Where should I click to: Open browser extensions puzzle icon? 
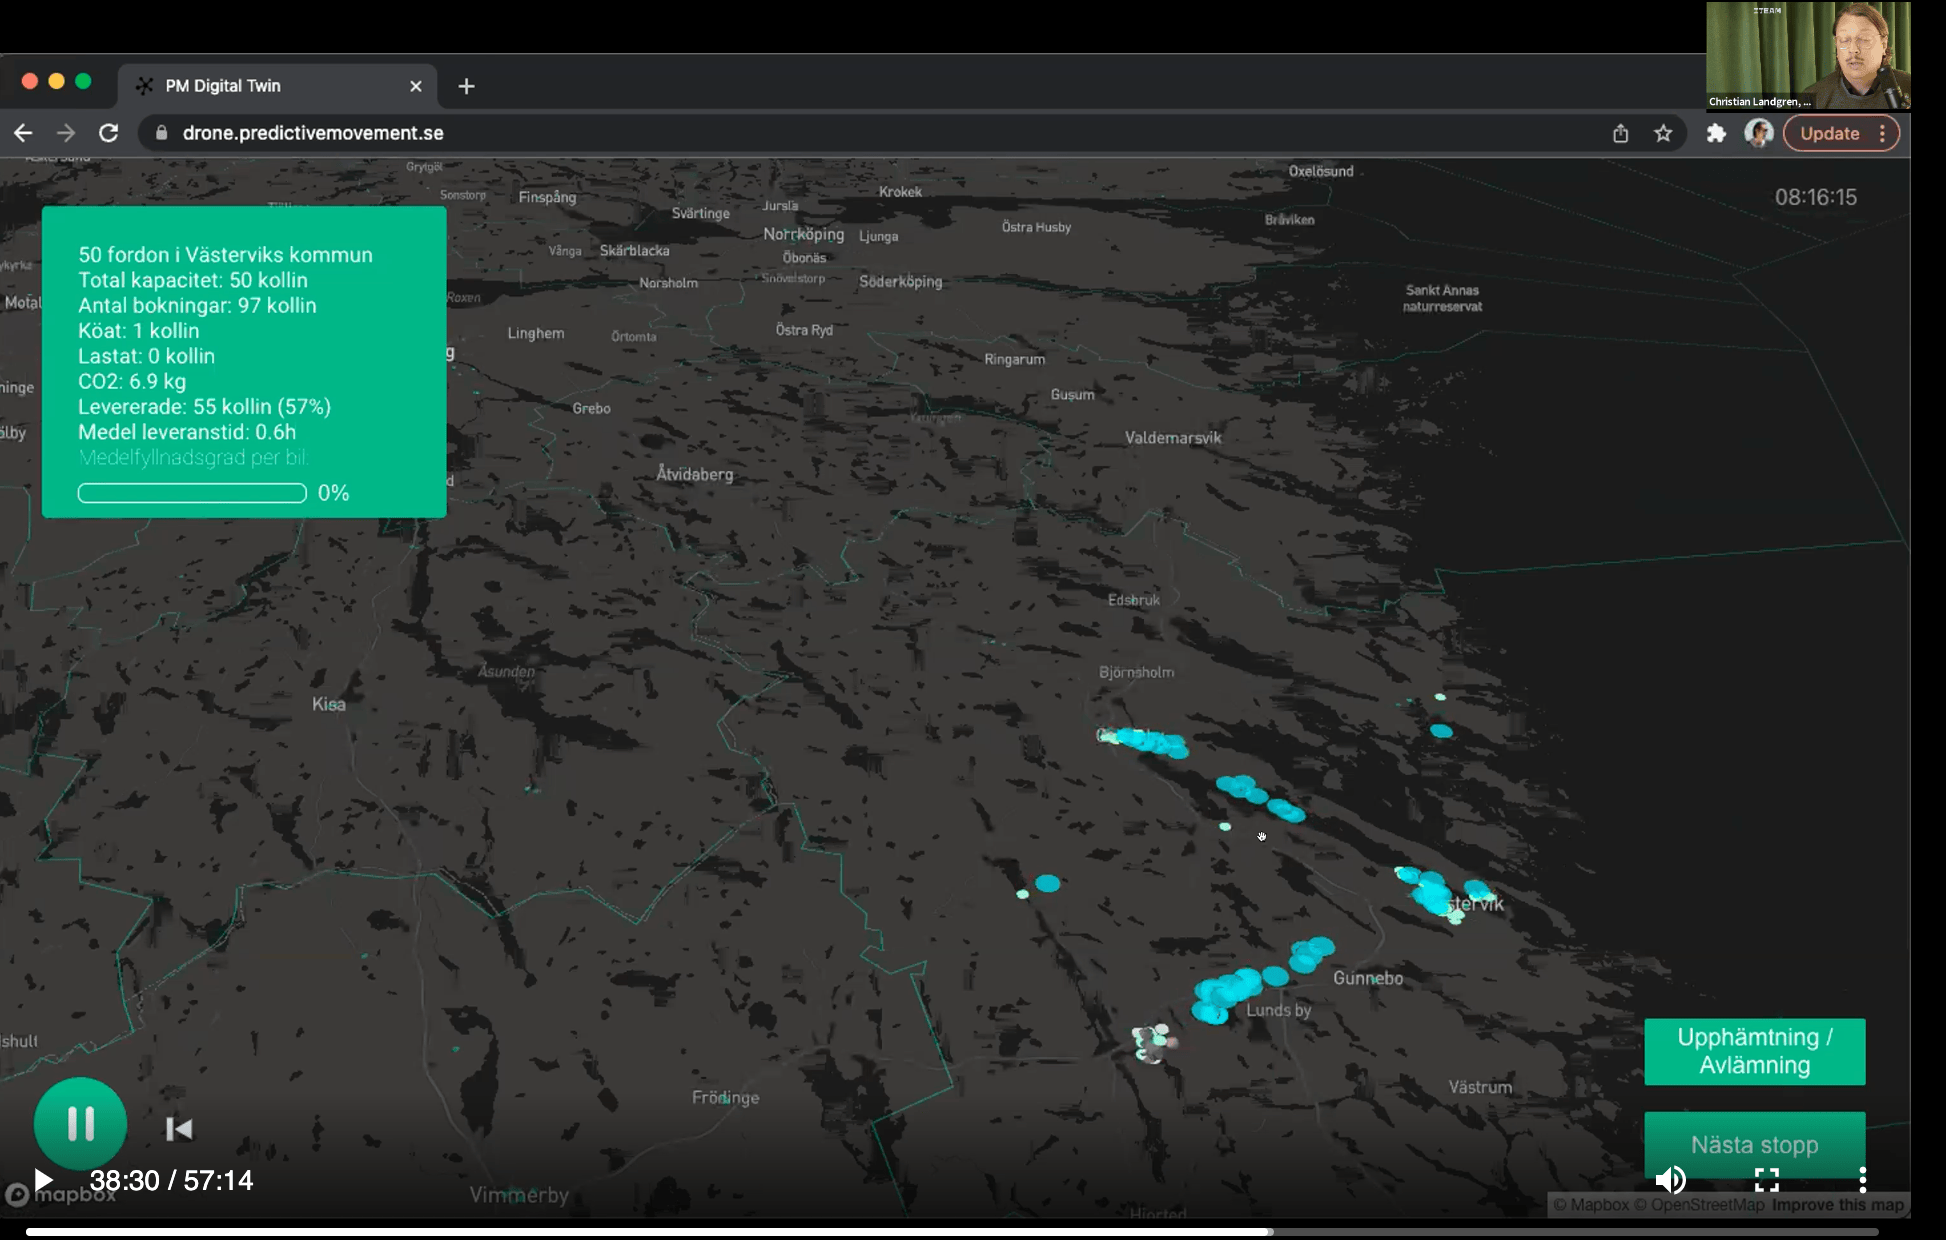tap(1716, 133)
